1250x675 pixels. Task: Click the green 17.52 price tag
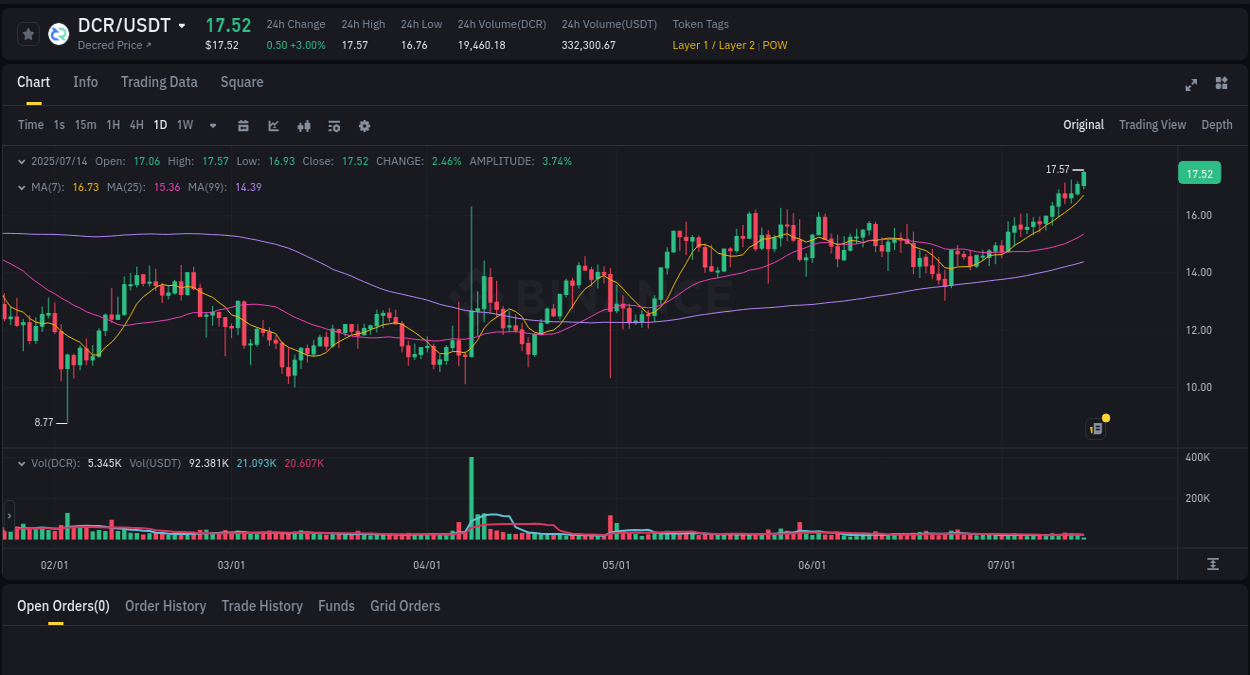pyautogui.click(x=1199, y=173)
